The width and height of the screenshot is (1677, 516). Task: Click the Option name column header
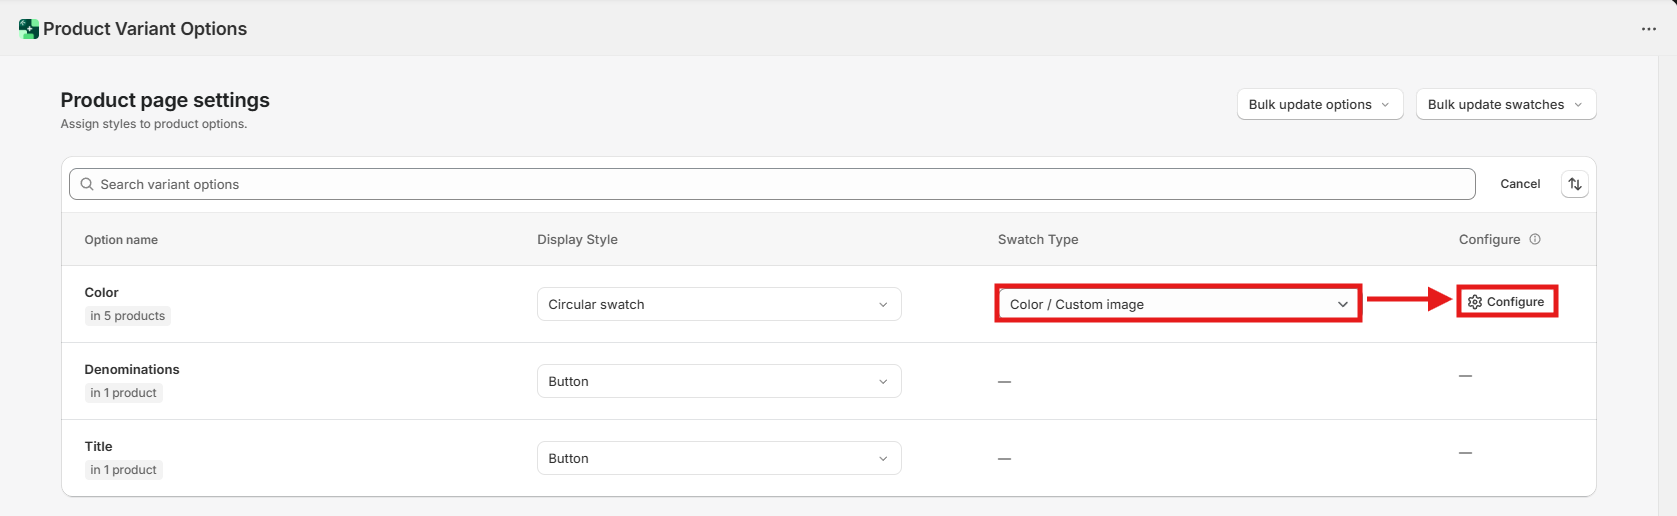121,240
